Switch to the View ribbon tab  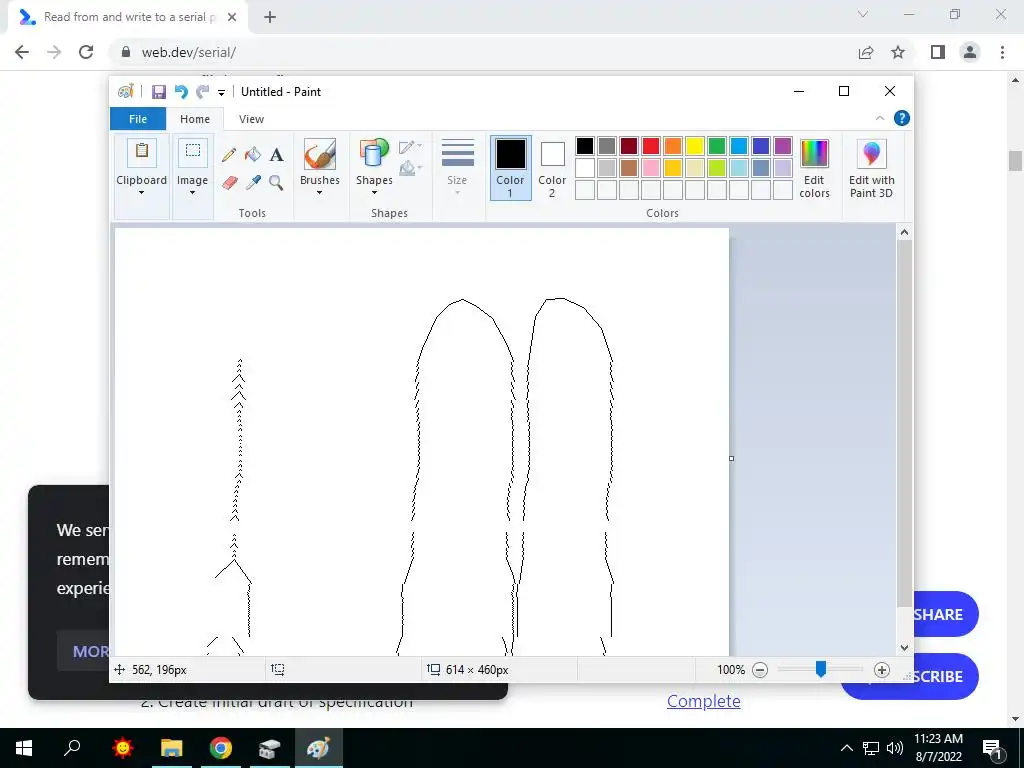coord(251,119)
